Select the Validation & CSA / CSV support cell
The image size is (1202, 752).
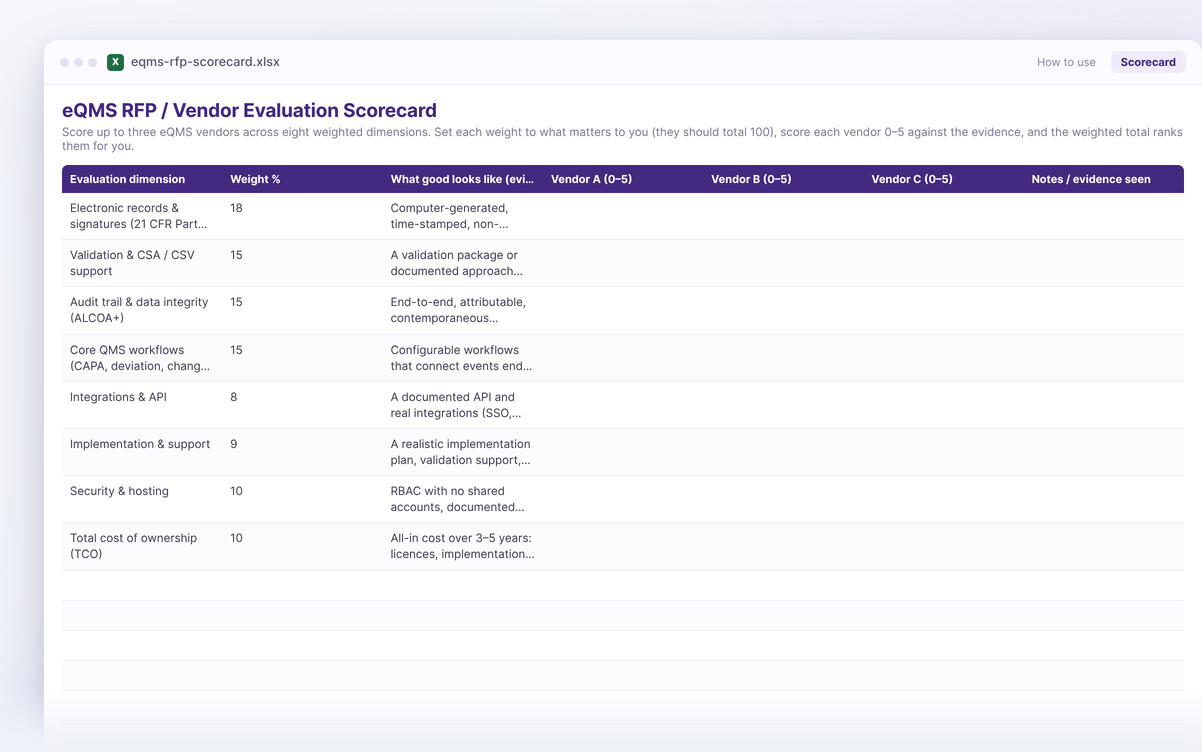[142, 263]
